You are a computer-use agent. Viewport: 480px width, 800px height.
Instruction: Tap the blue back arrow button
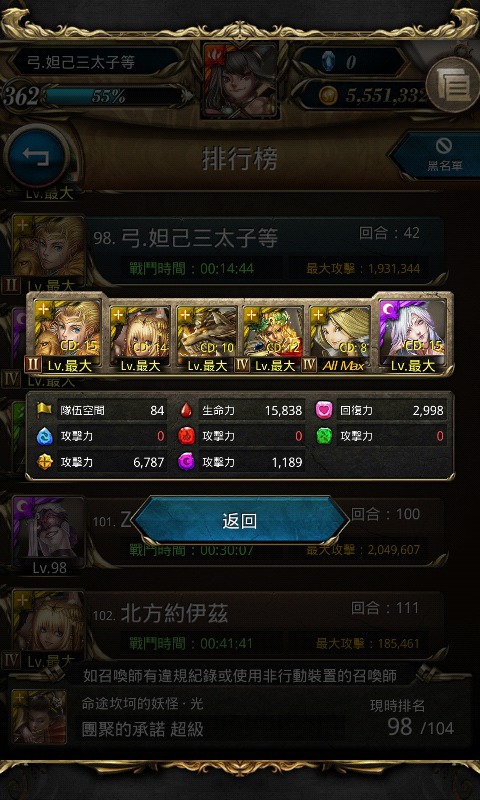tap(36, 156)
